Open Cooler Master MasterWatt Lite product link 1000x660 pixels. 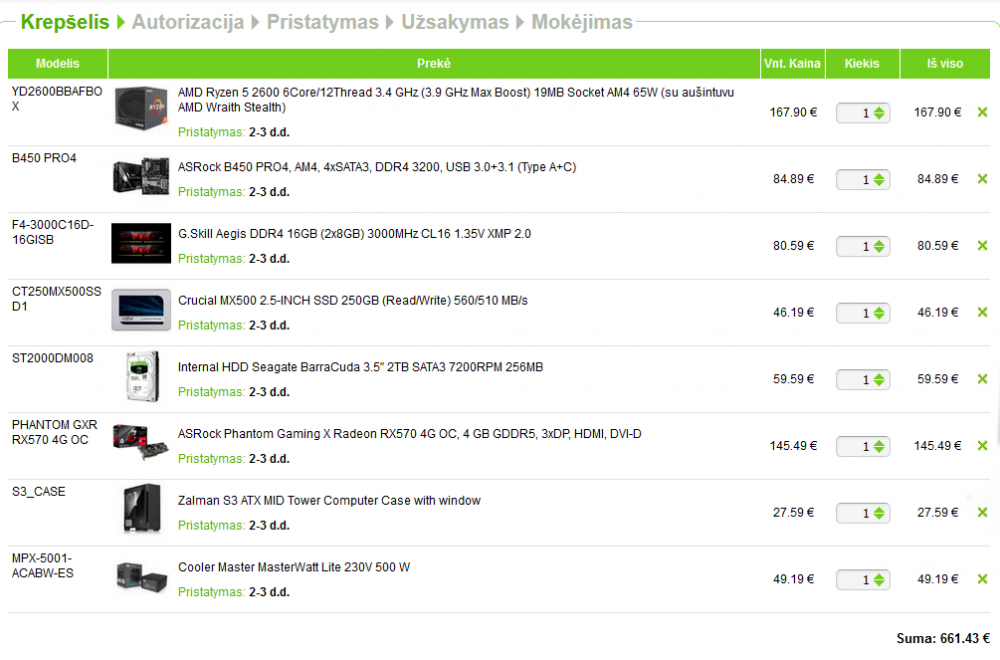click(x=294, y=568)
